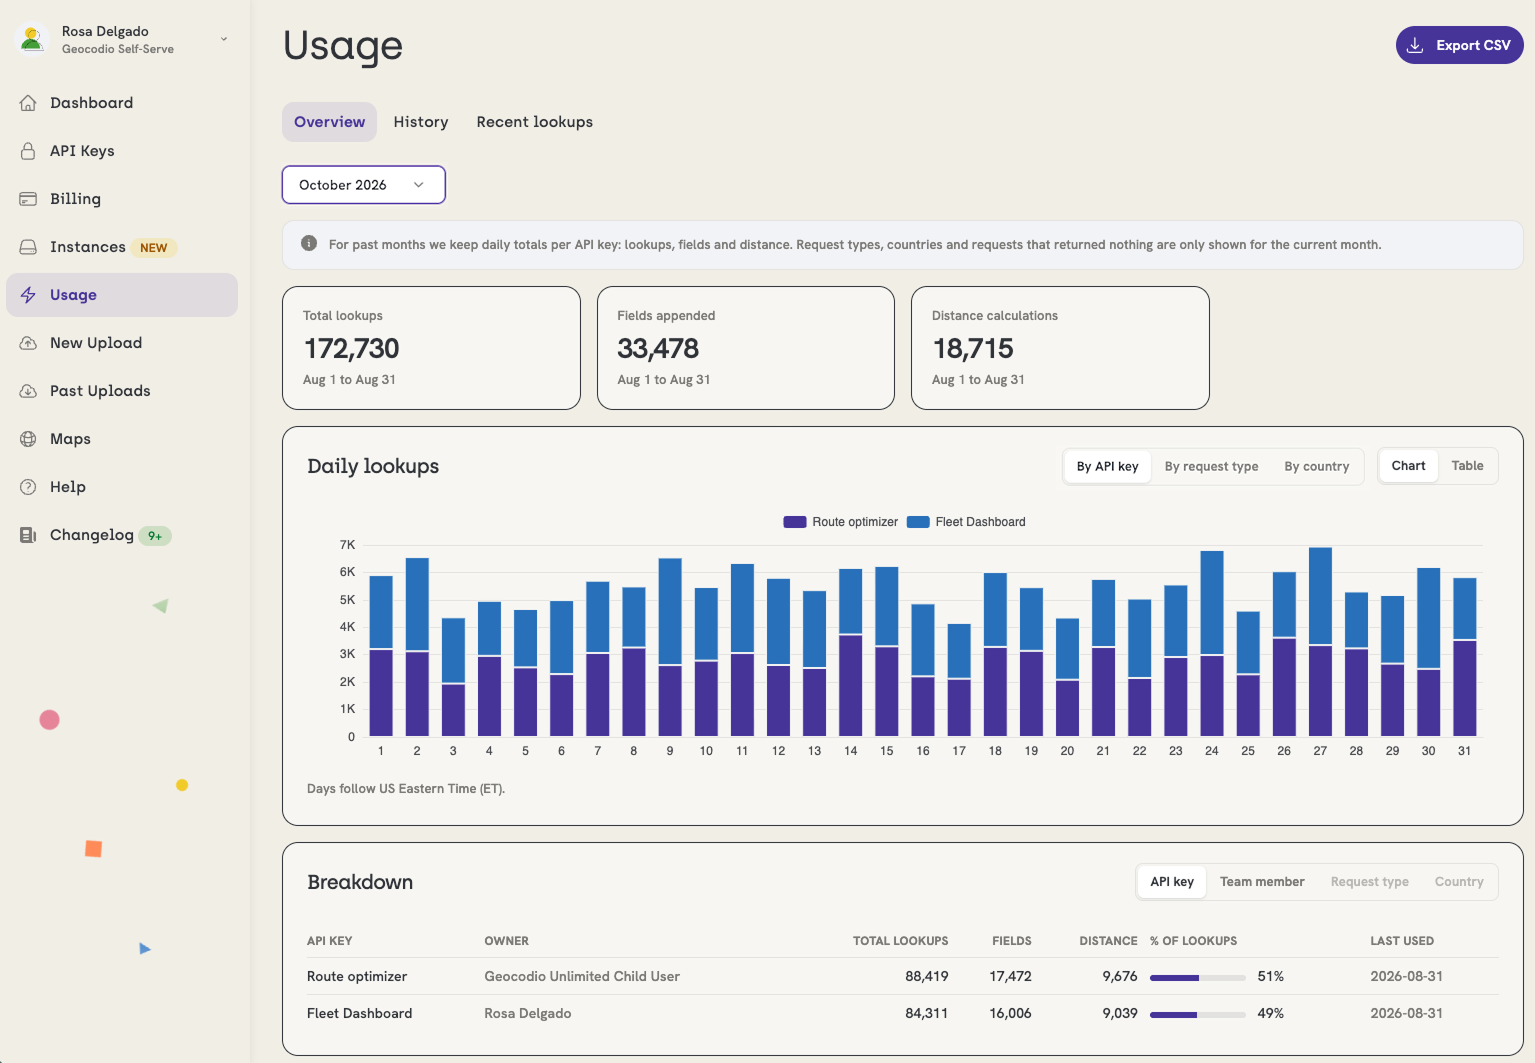
Task: Open the Overview tab
Action: click(329, 122)
